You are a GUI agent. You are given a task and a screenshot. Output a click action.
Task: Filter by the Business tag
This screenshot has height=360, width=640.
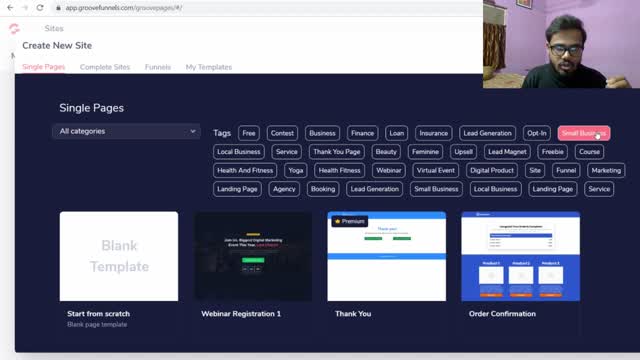point(322,133)
